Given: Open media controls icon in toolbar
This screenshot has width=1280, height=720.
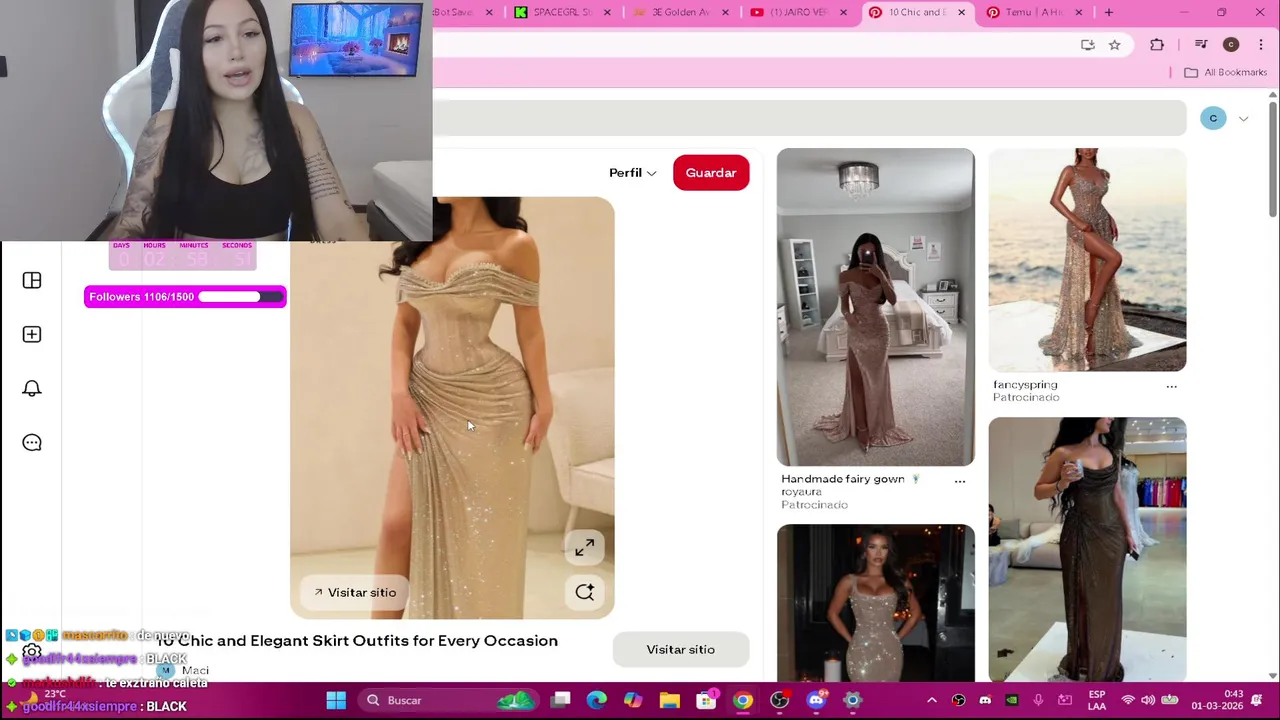Looking at the screenshot, I should 1201,44.
